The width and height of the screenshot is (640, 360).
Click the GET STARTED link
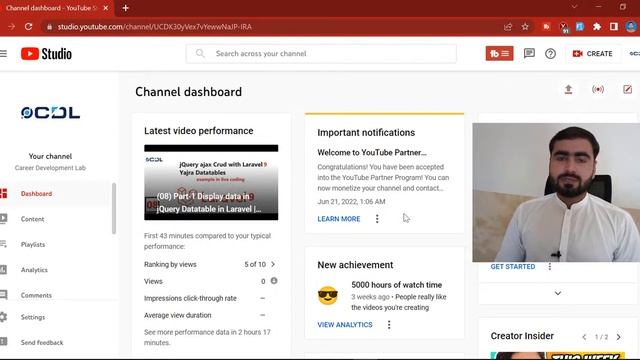(513, 267)
